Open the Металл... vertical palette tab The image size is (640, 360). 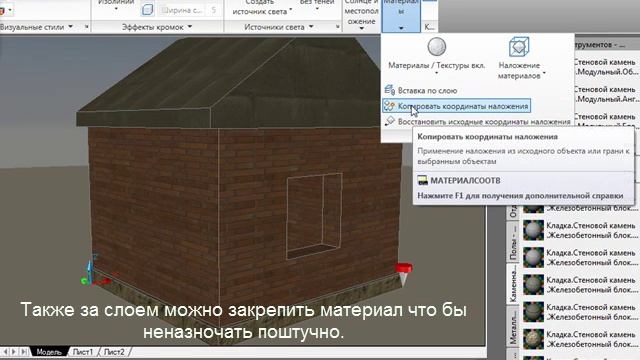[513, 326]
